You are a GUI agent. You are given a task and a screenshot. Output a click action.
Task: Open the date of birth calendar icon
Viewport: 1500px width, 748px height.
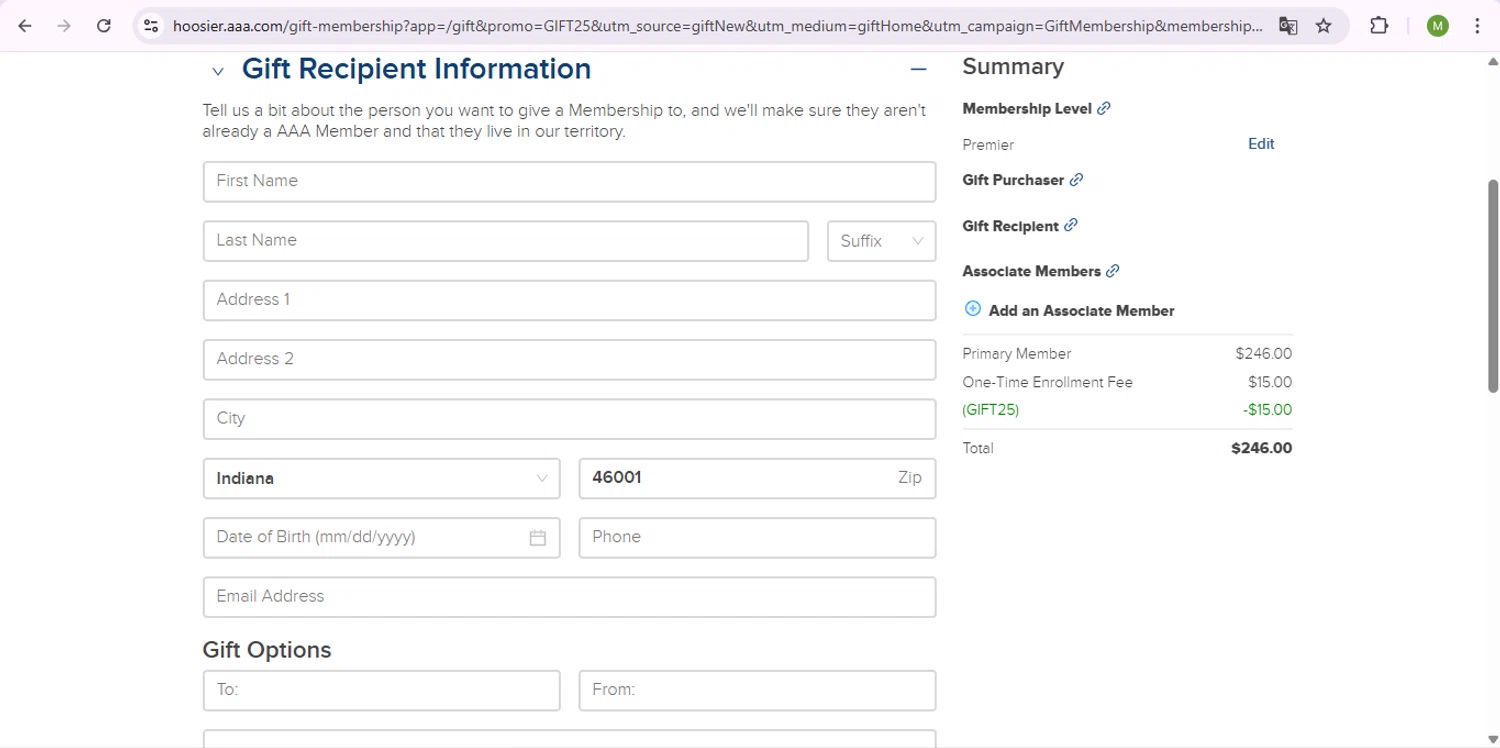pos(538,538)
